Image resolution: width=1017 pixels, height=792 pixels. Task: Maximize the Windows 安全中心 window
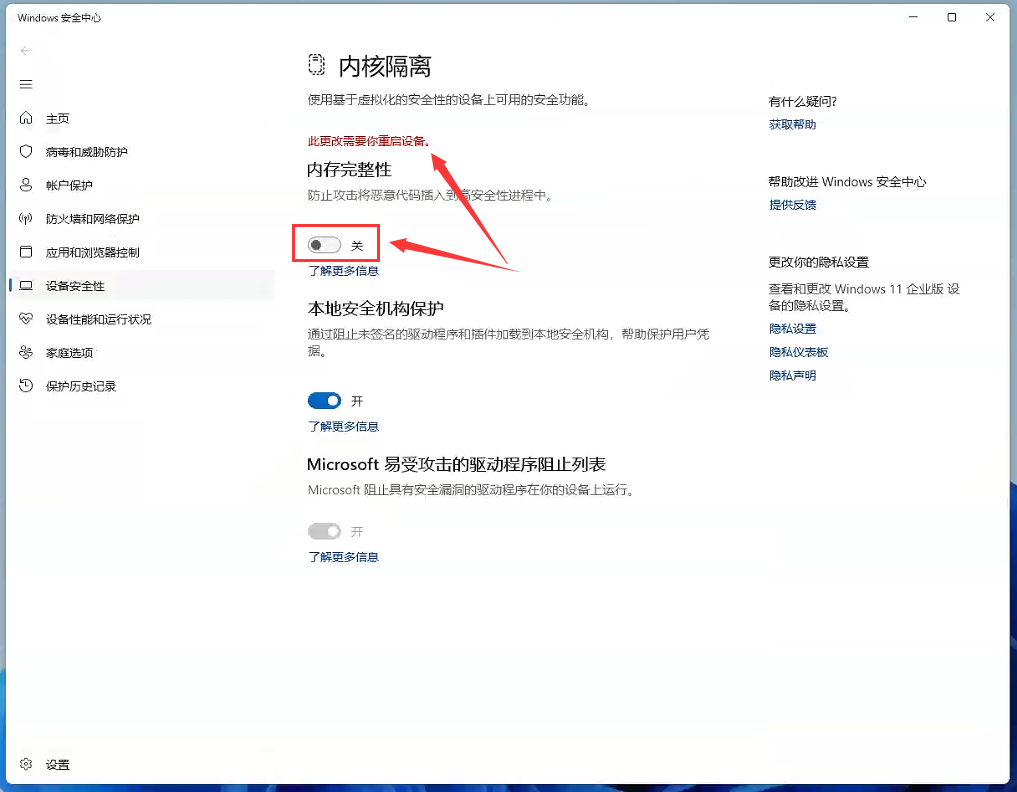[x=951, y=17]
